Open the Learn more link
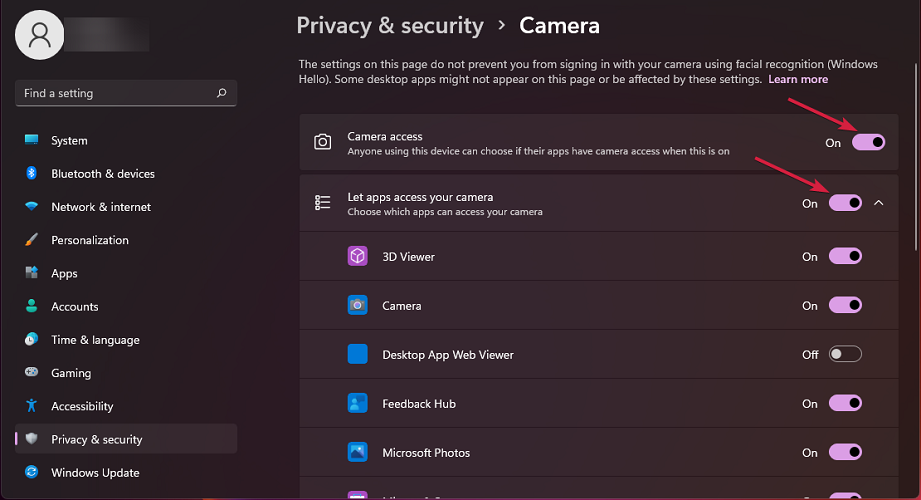This screenshot has width=921, height=500. coord(798,79)
